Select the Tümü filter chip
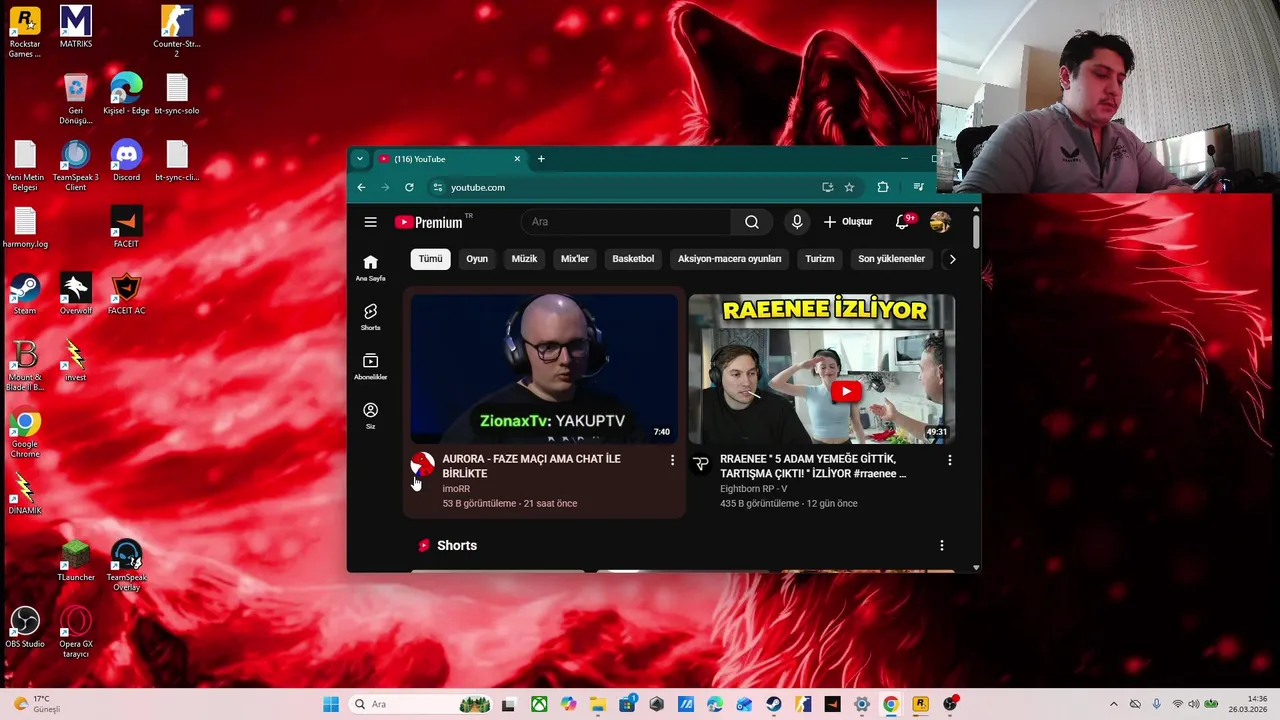 click(431, 259)
